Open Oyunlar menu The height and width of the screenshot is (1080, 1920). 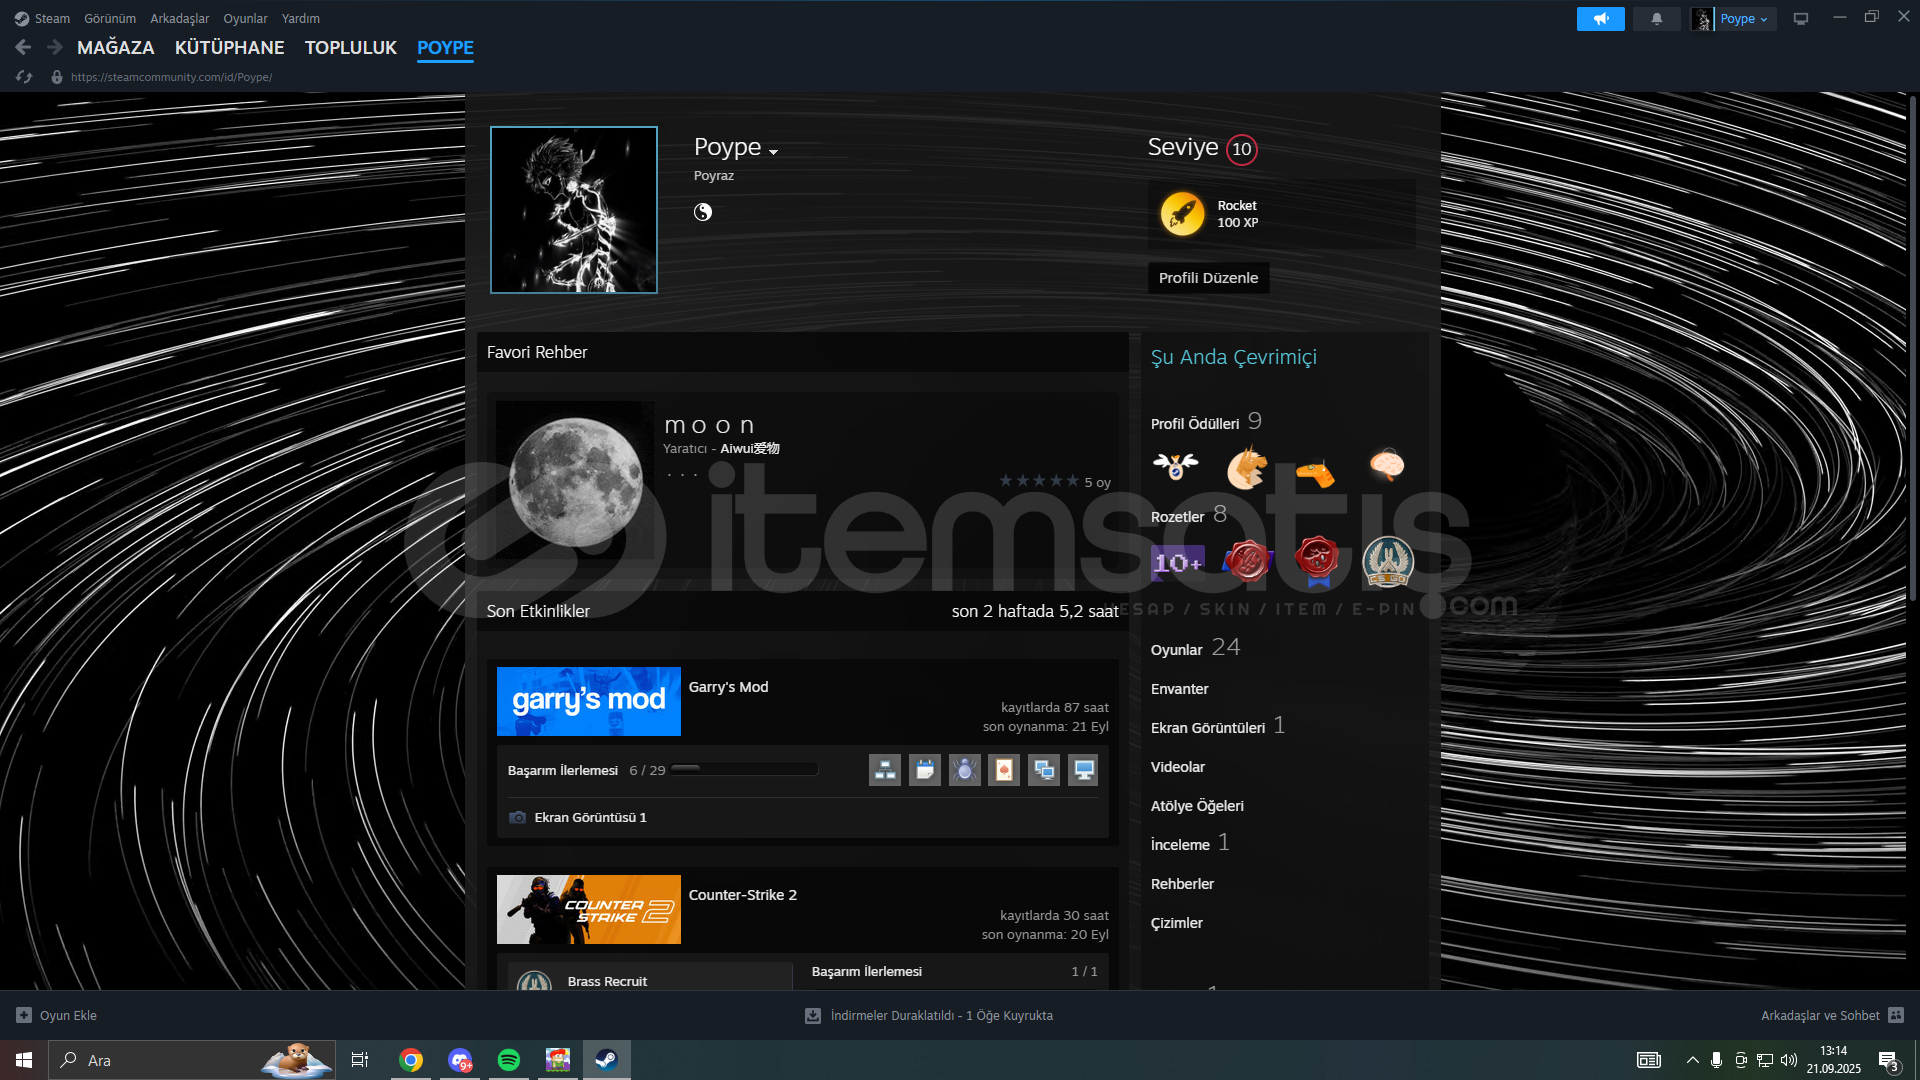pyautogui.click(x=245, y=19)
